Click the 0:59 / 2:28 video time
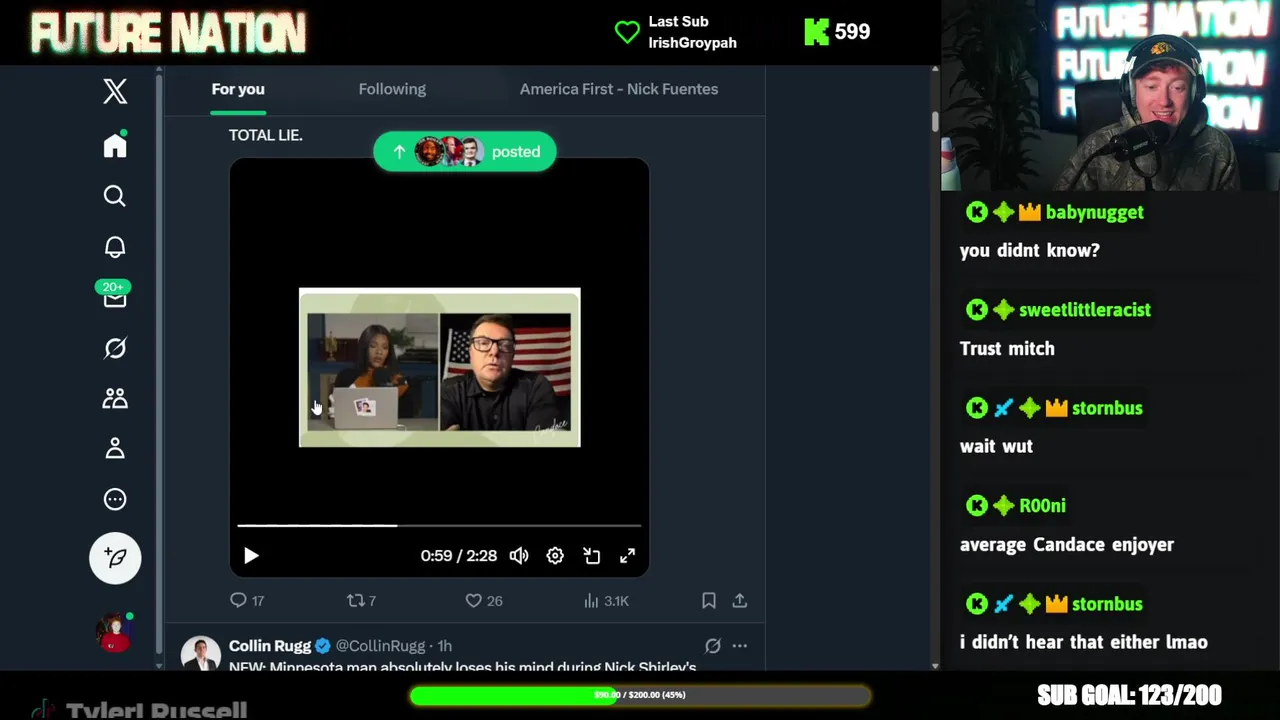 point(459,556)
